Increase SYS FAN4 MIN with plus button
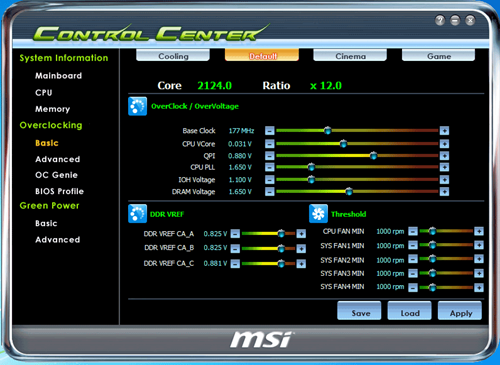This screenshot has width=500, height=365. coord(479,287)
